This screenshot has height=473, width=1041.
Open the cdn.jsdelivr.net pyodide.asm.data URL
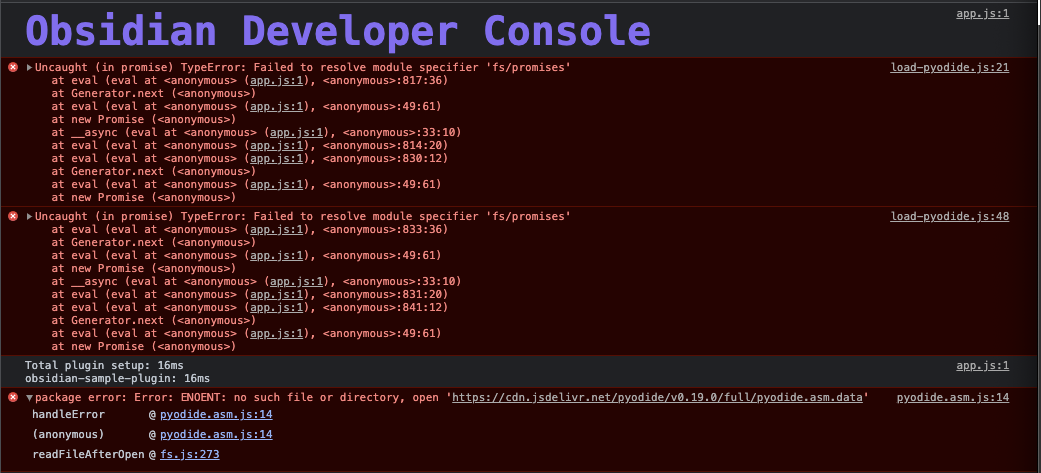(657, 397)
